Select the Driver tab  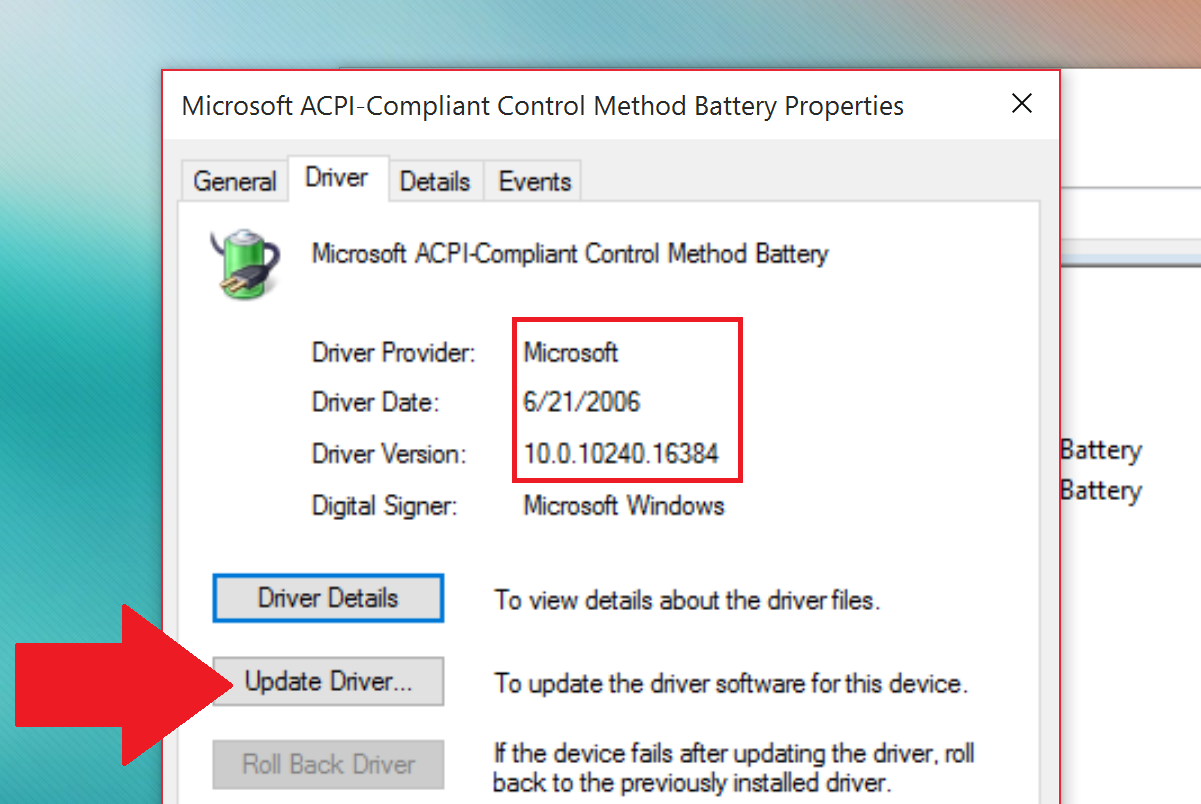[337, 178]
